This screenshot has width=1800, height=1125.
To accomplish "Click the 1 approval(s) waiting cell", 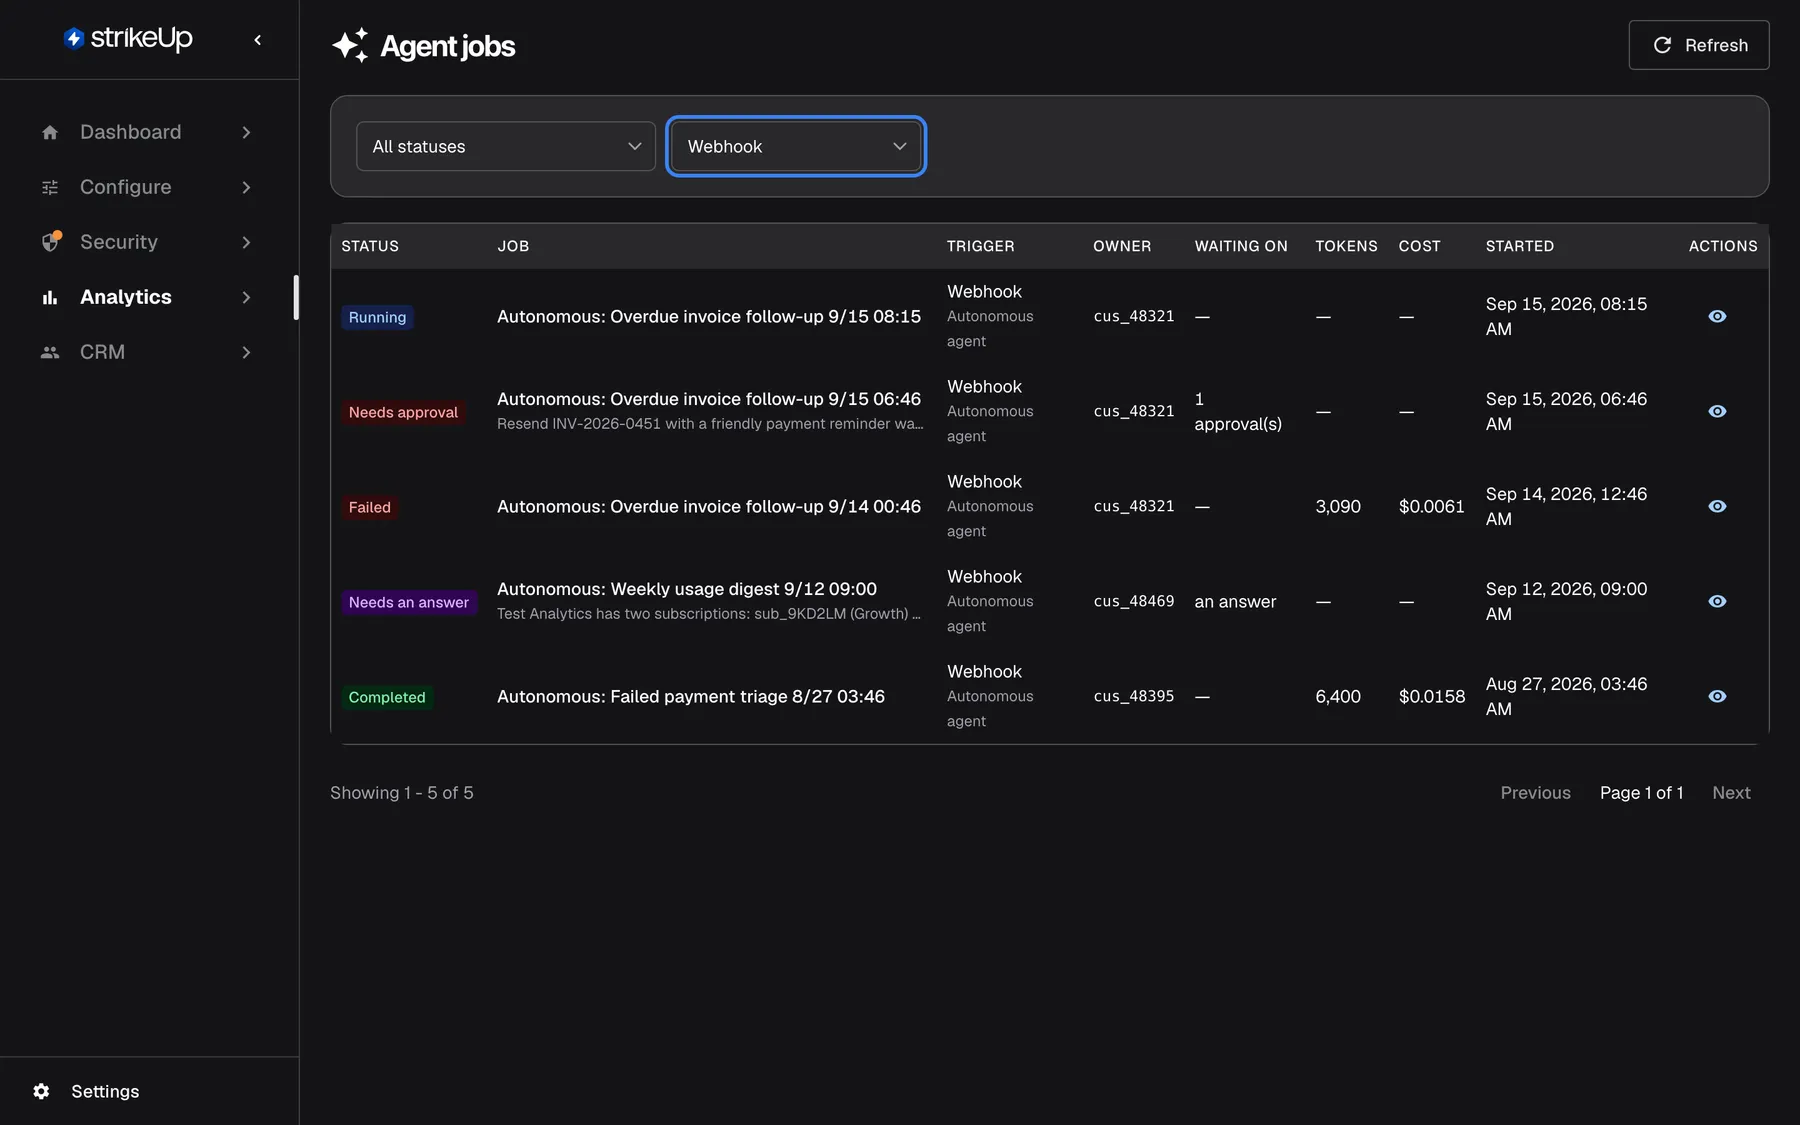I will click(x=1238, y=411).
